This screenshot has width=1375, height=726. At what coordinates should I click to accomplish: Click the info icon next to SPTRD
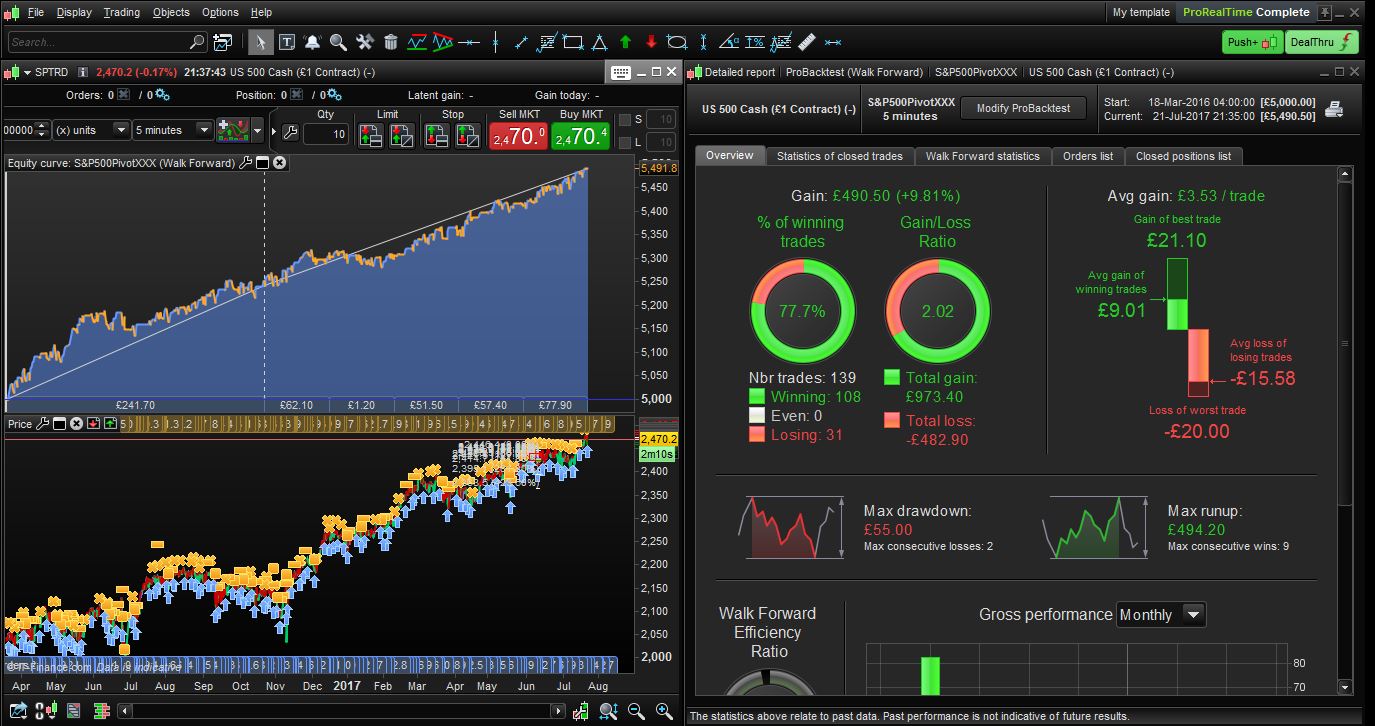(82, 72)
